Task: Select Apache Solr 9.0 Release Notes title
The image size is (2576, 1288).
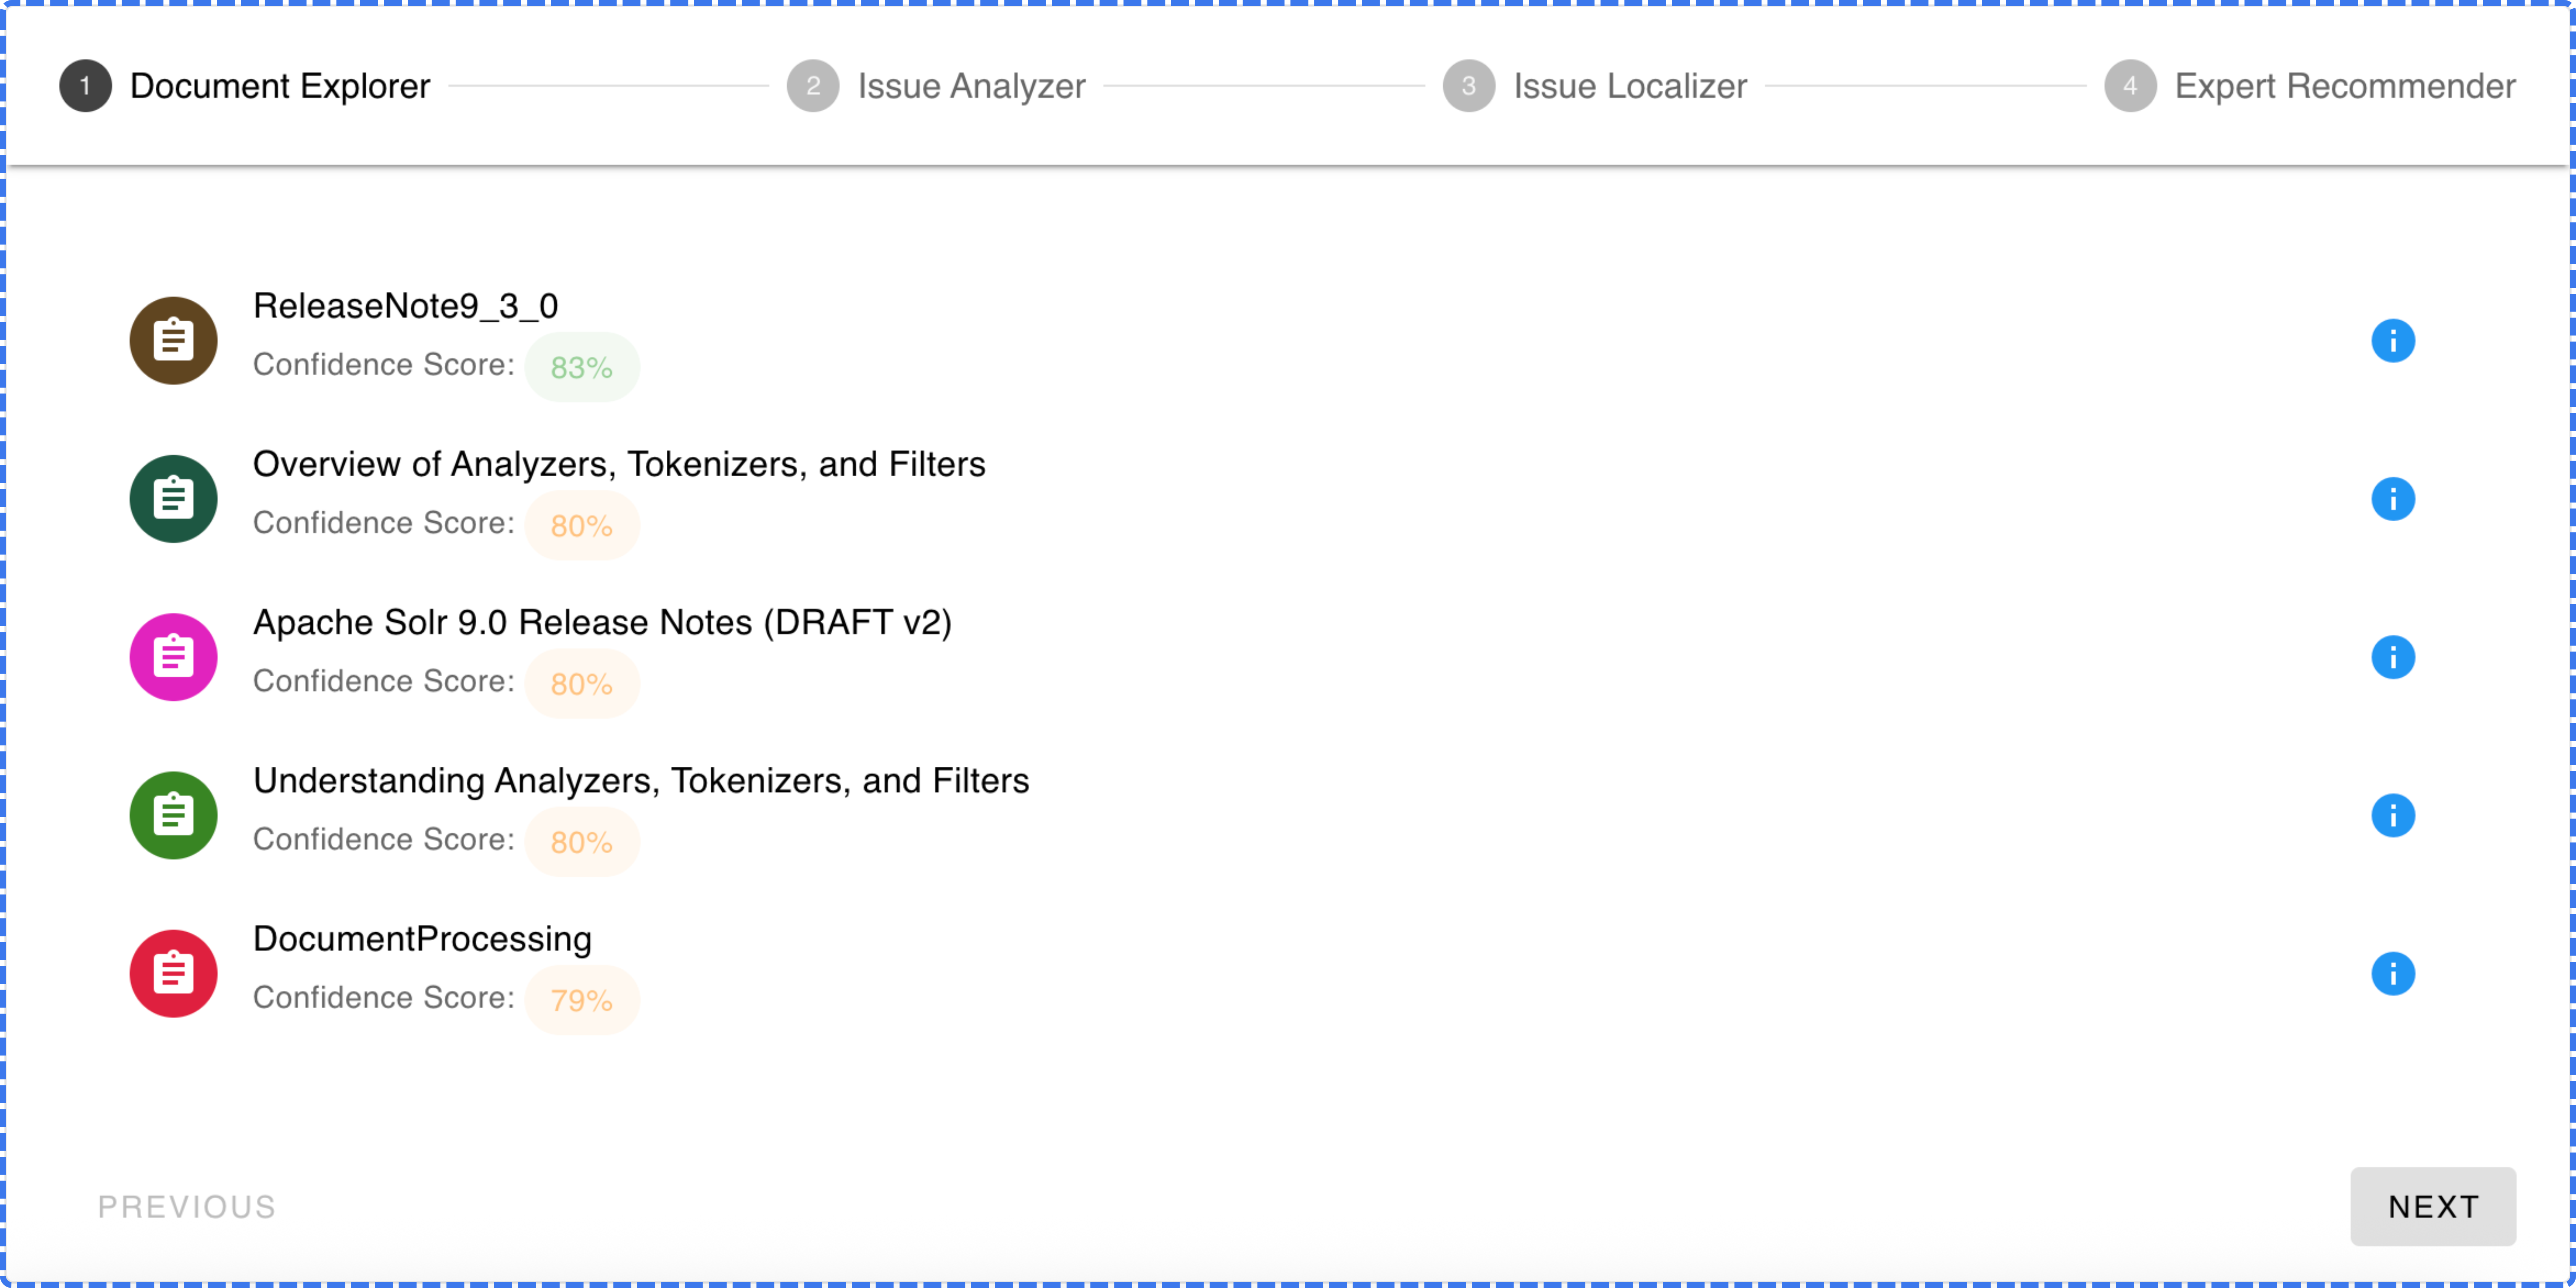Action: tap(602, 623)
